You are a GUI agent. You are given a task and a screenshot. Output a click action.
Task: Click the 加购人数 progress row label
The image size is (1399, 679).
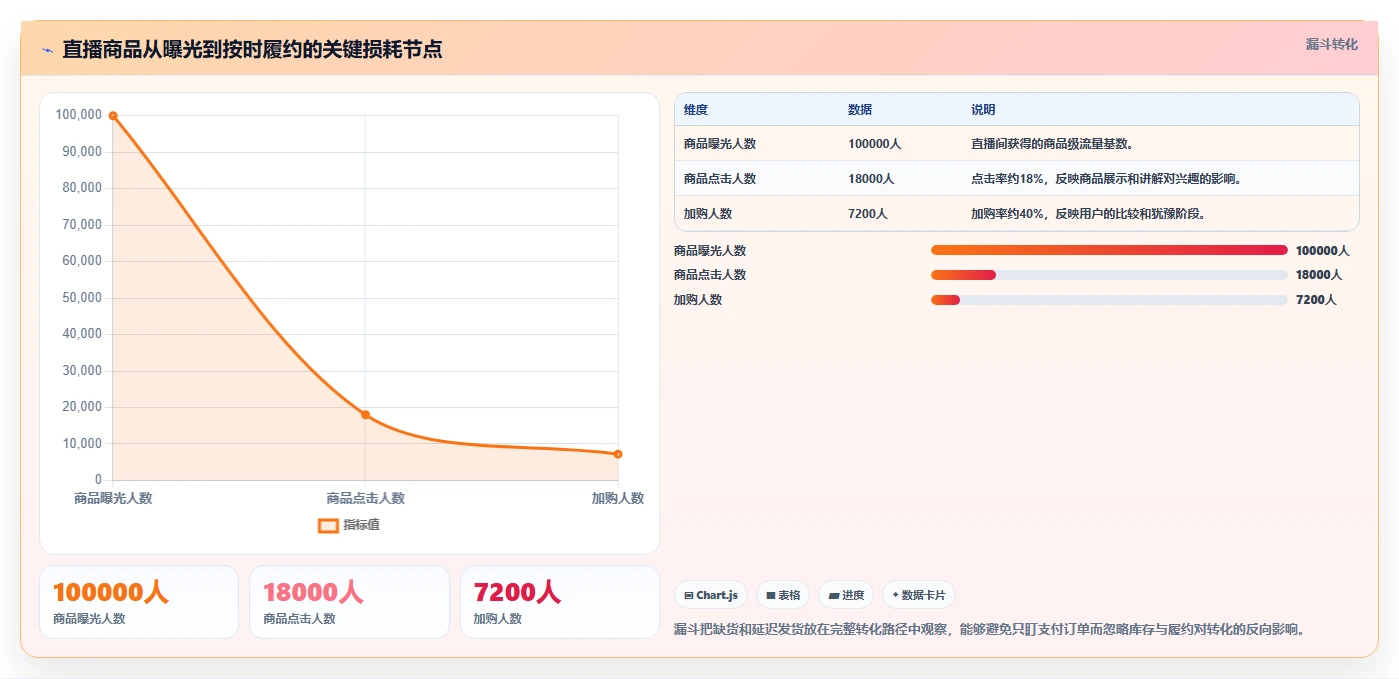tap(698, 300)
